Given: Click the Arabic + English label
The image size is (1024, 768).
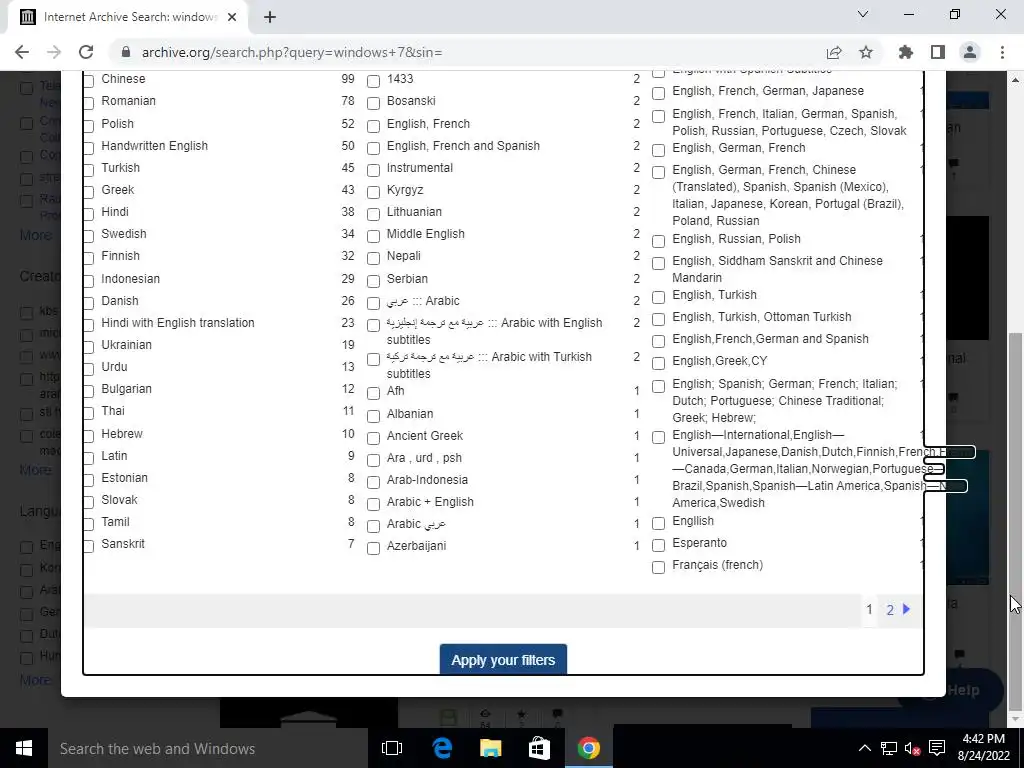Looking at the screenshot, I should click(430, 502).
